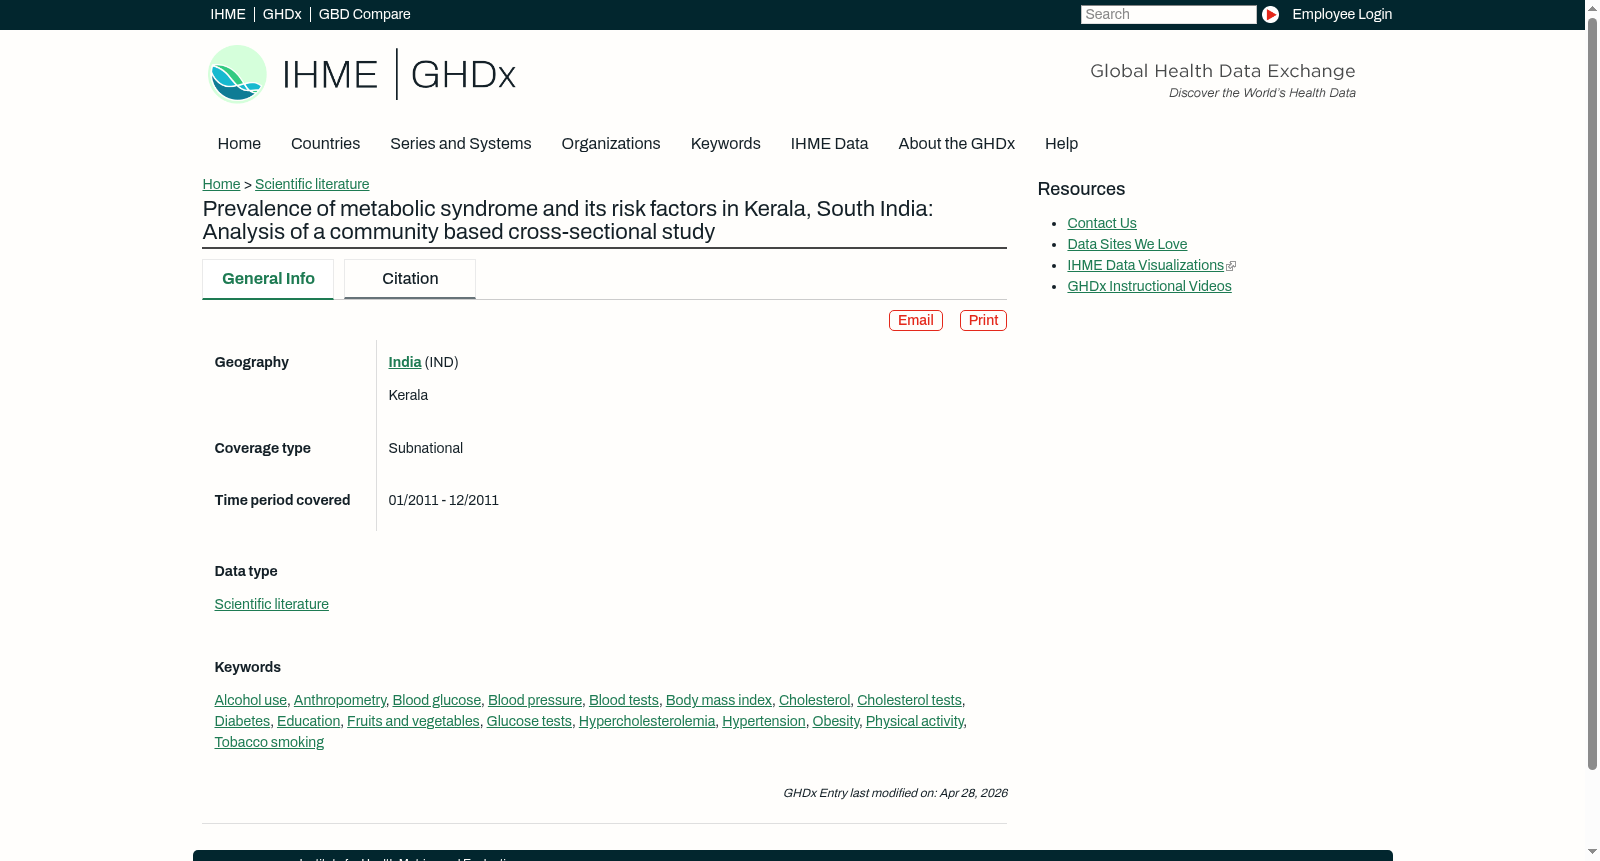Open the India geography link
This screenshot has width=1600, height=861.
click(x=405, y=362)
